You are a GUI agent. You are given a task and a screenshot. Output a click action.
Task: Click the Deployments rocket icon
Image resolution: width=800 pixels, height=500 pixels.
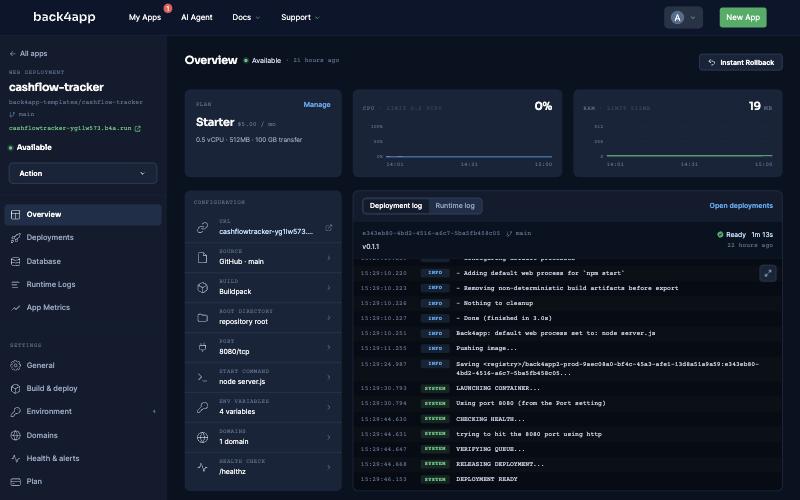pyautogui.click(x=15, y=238)
